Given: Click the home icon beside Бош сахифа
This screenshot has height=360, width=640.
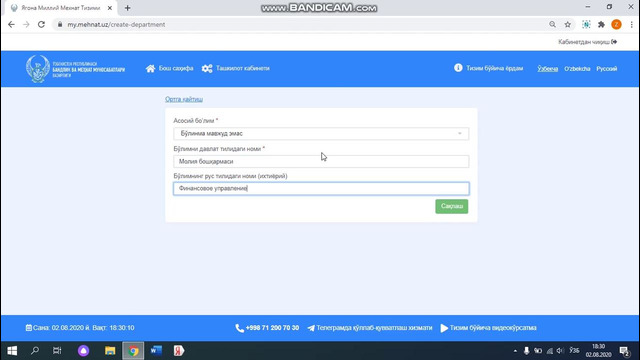Looking at the screenshot, I should point(151,69).
